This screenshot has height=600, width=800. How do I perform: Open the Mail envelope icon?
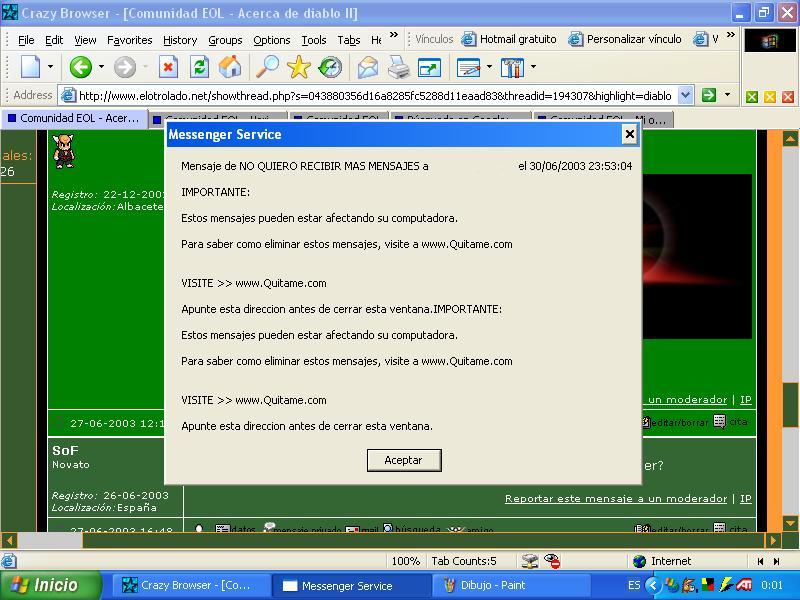click(x=367, y=67)
